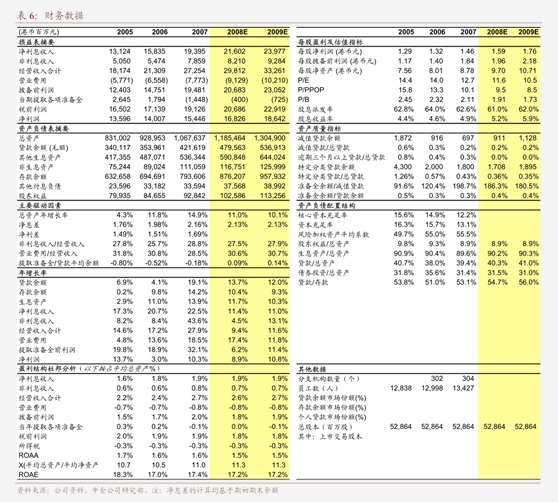Click the '资产负债表摘要' section heading

click(x=43, y=128)
